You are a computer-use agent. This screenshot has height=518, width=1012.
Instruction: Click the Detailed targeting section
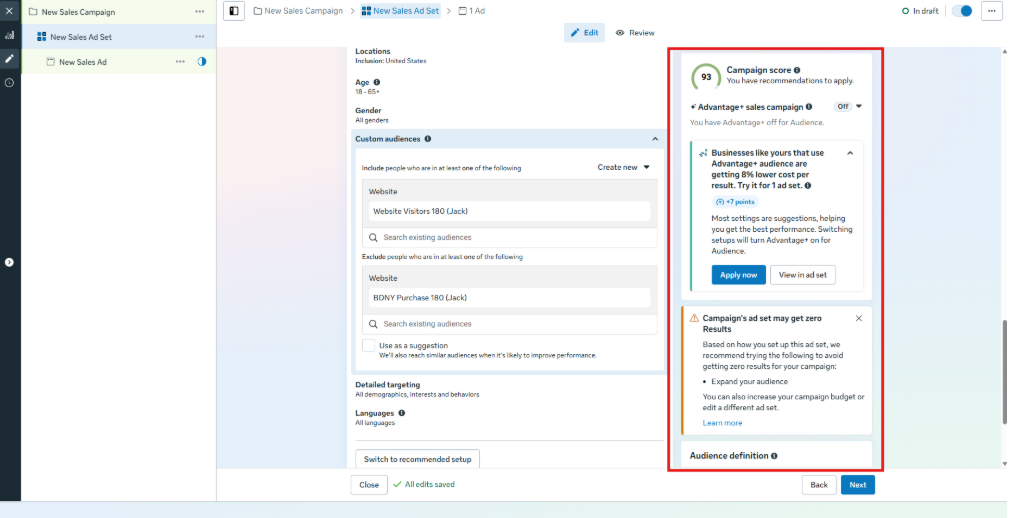click(417, 389)
